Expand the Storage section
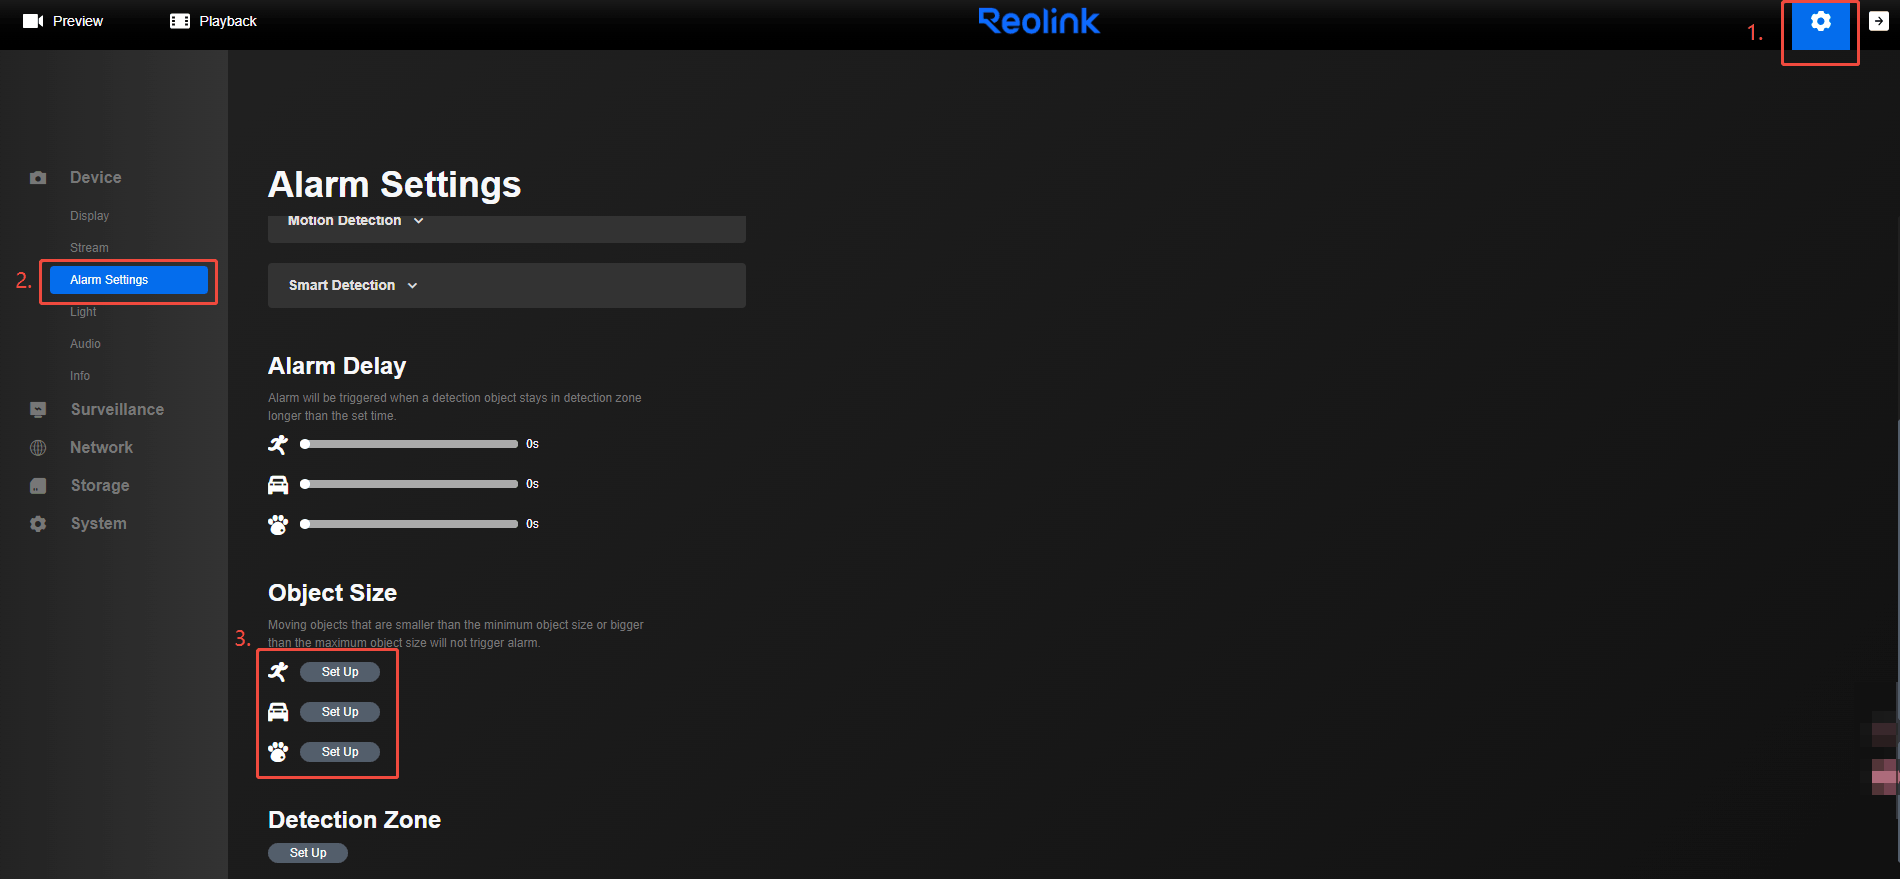 [x=100, y=486]
